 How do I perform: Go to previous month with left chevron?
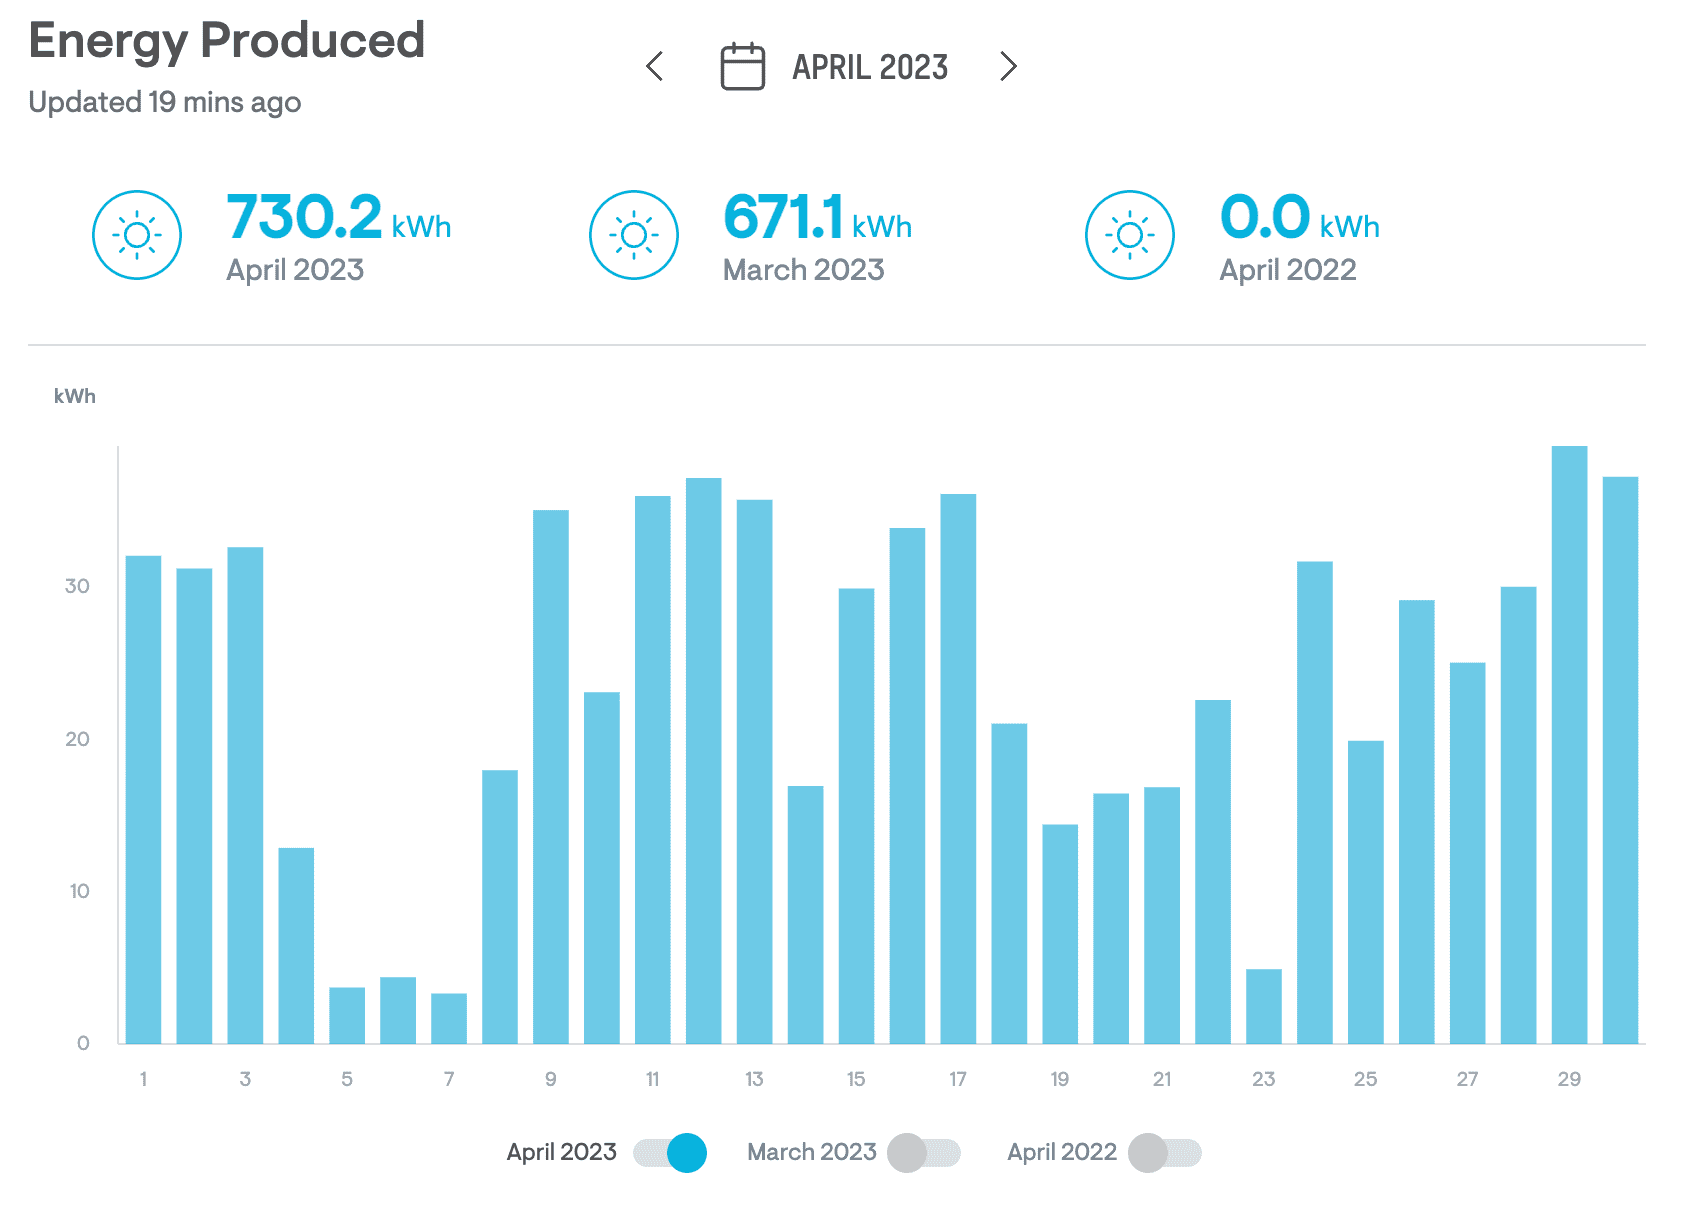(655, 67)
